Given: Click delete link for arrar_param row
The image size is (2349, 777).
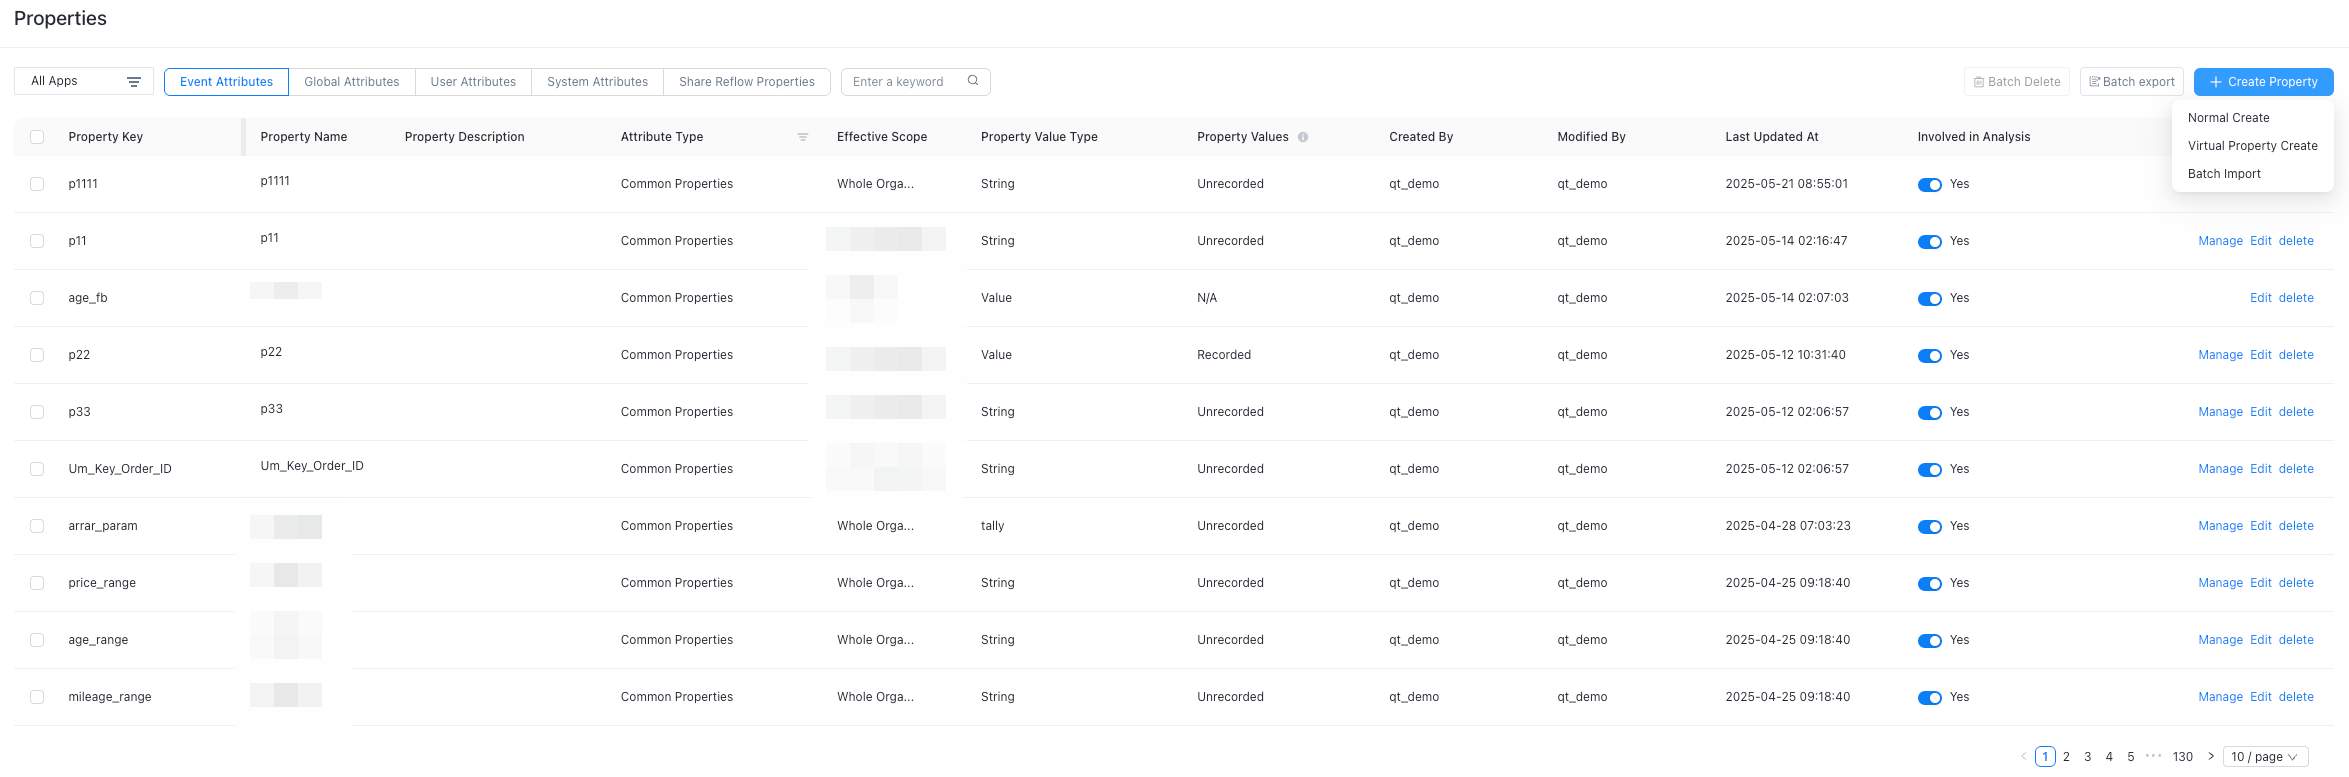Looking at the screenshot, I should pyautogui.click(x=2296, y=526).
